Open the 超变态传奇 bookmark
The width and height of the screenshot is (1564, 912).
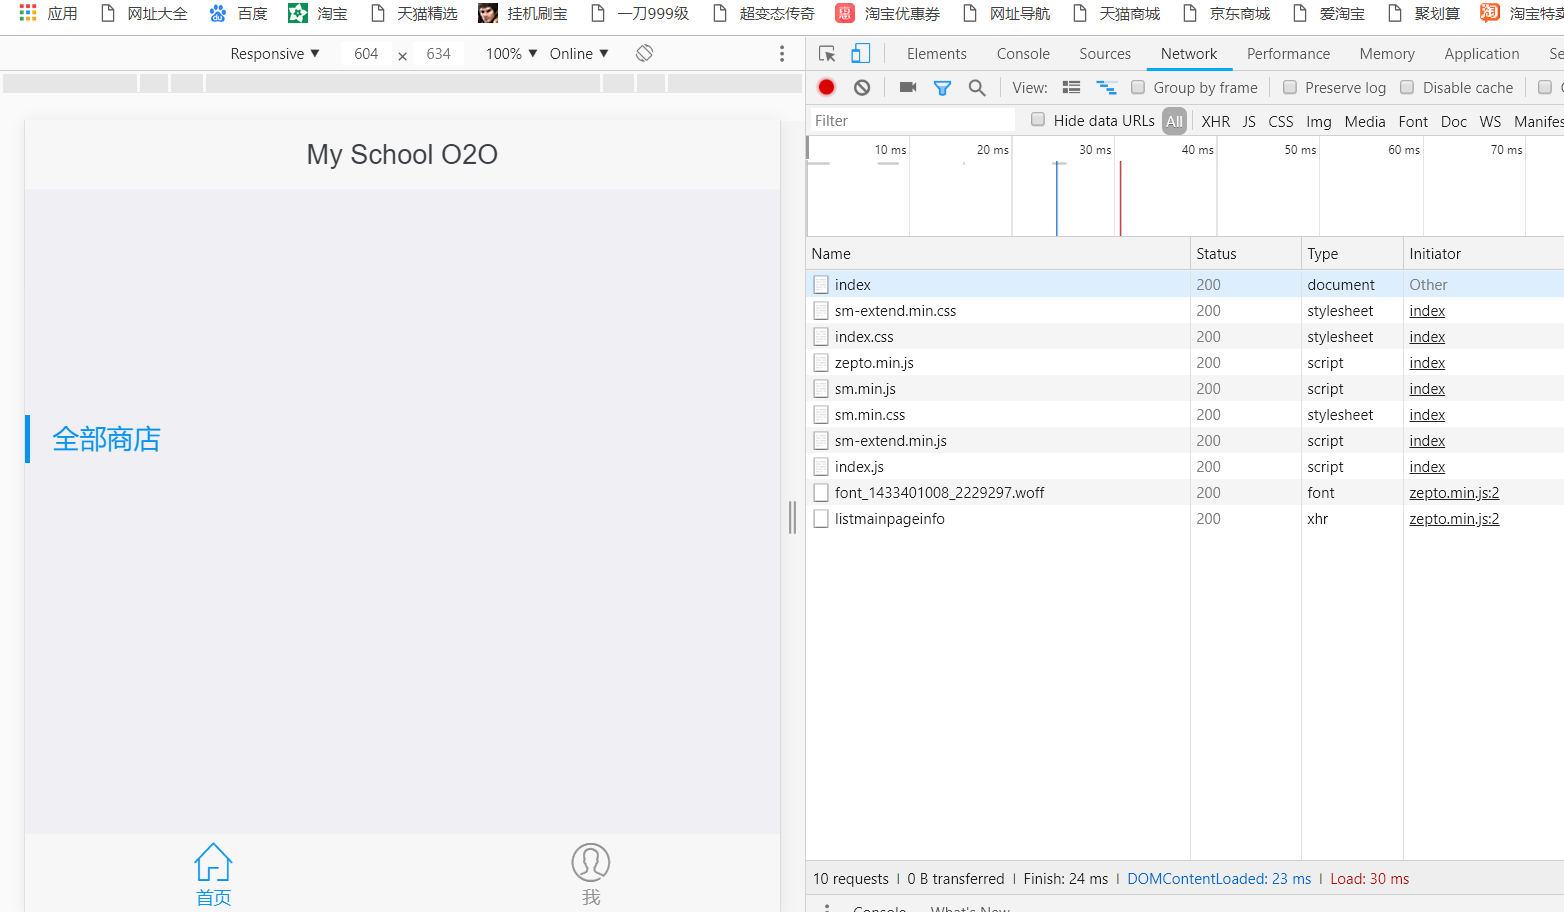[764, 13]
